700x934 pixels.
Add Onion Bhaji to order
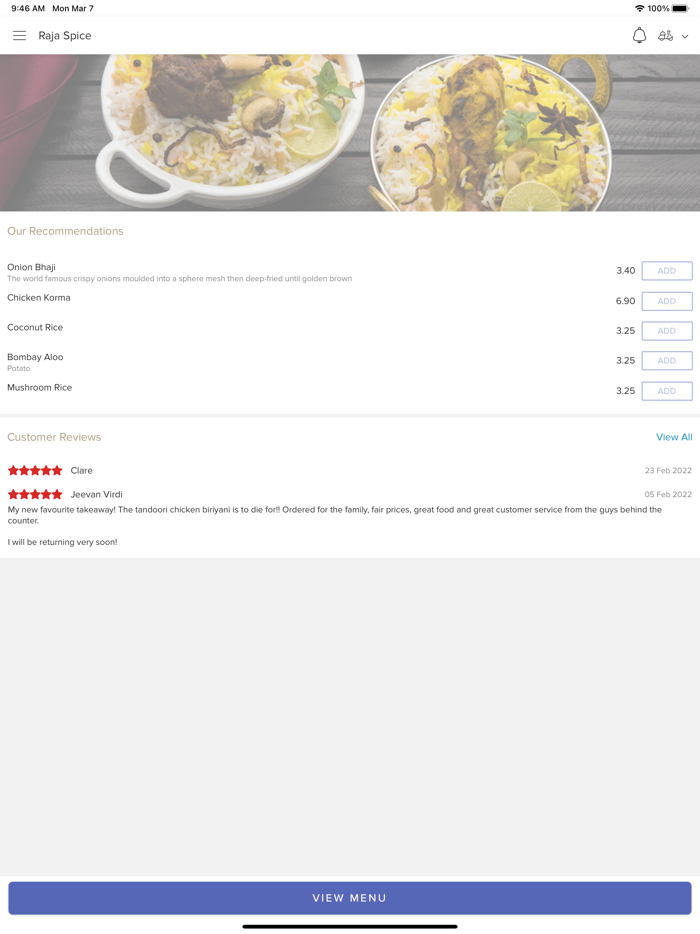[667, 270]
